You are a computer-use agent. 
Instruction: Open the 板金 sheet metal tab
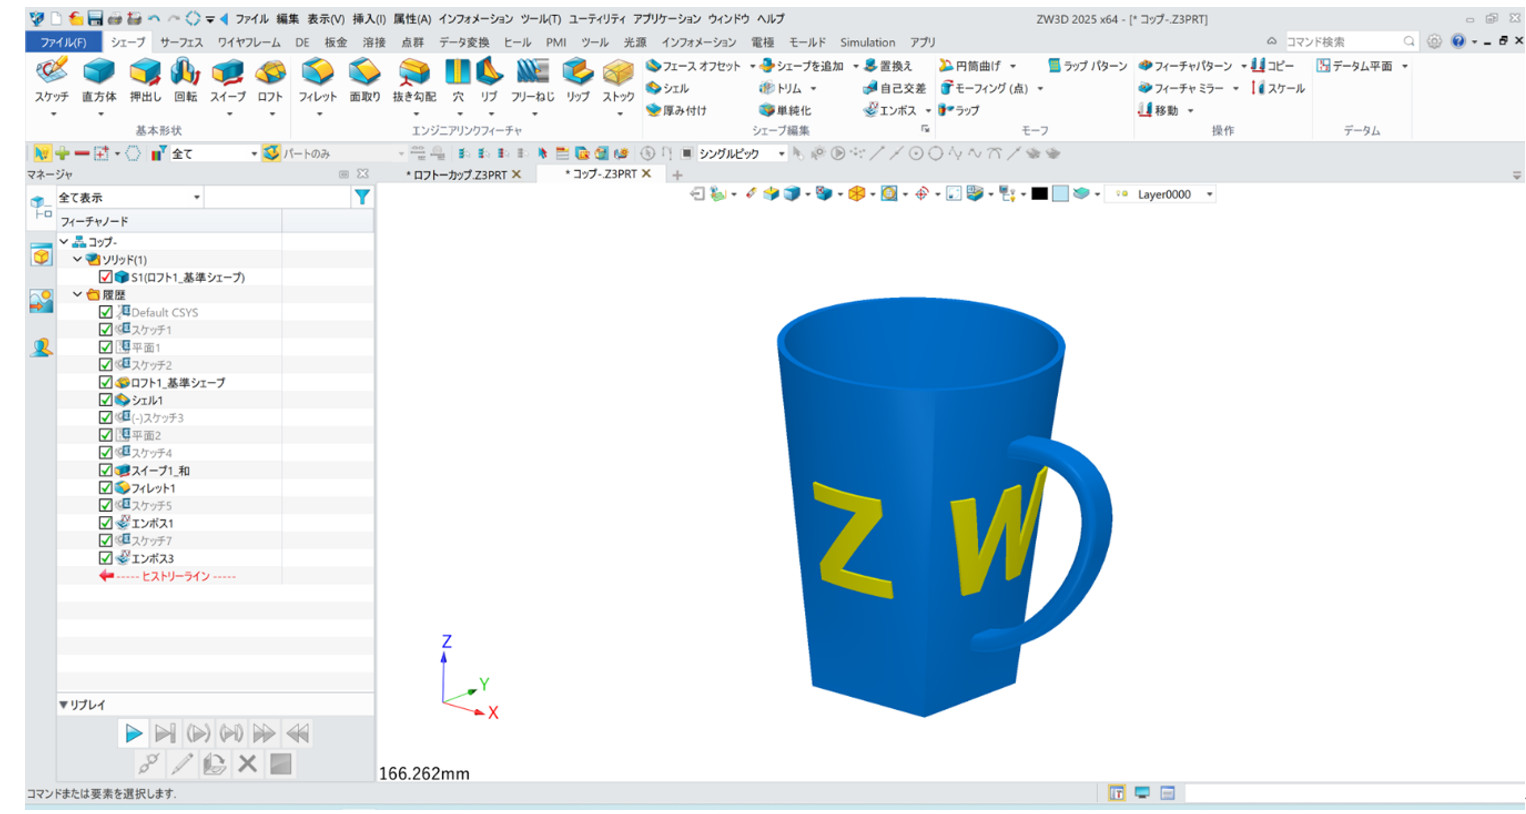tap(336, 42)
